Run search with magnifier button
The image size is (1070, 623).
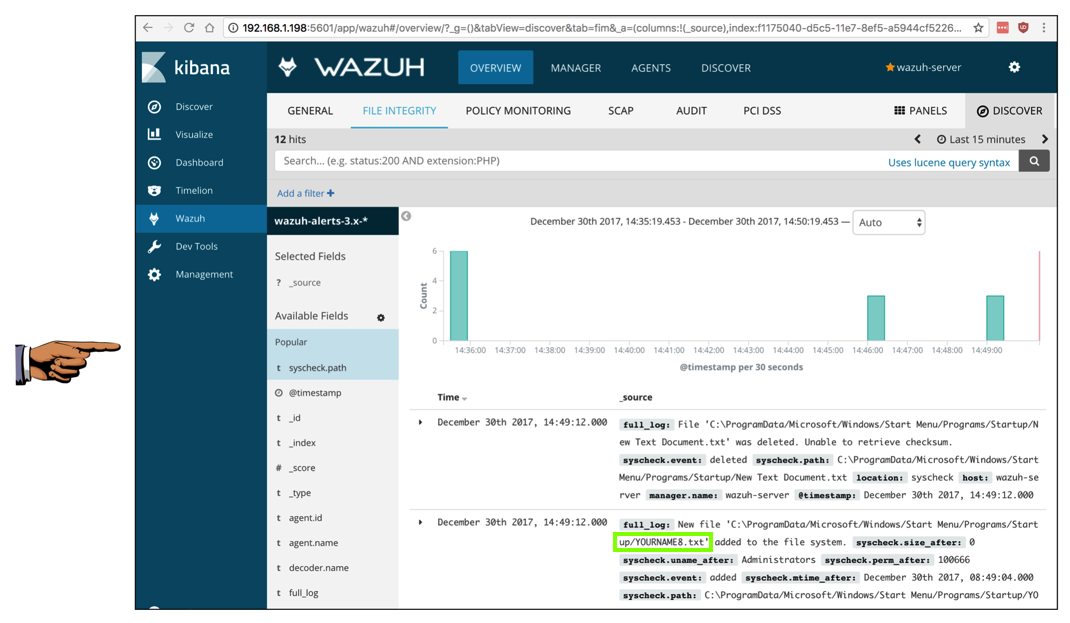tap(1034, 161)
